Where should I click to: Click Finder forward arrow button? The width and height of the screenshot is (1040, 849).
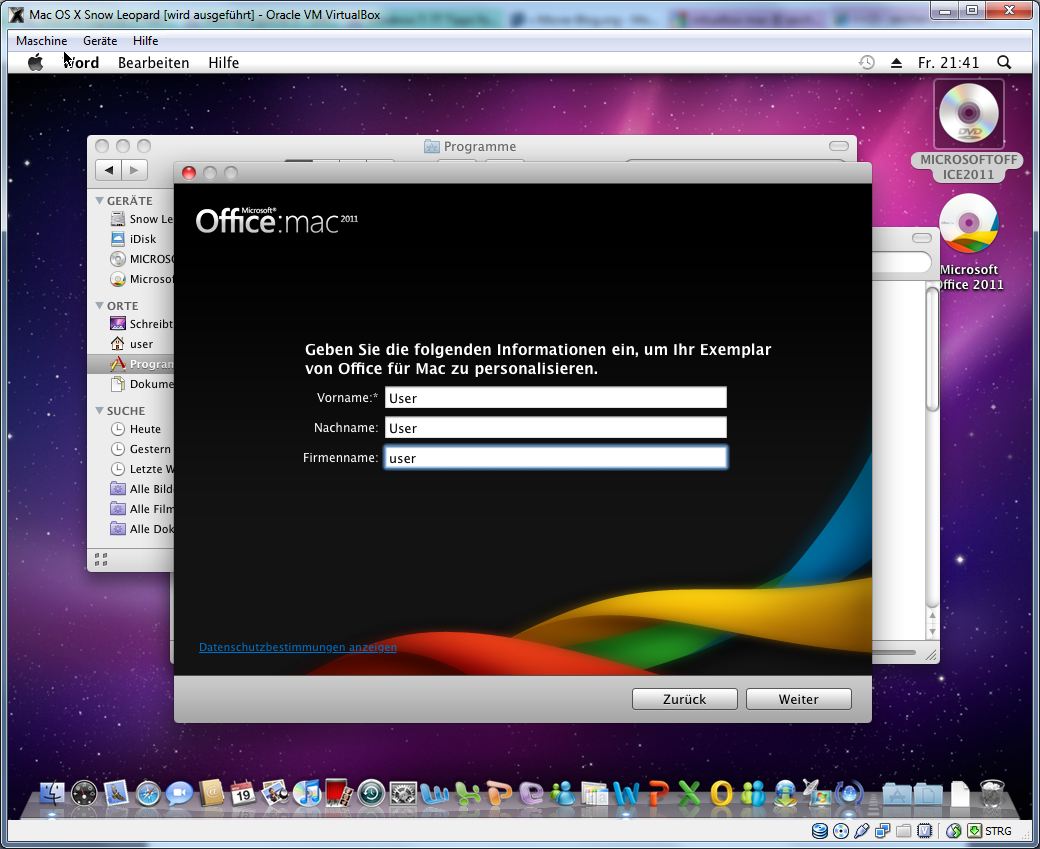pyautogui.click(x=134, y=170)
